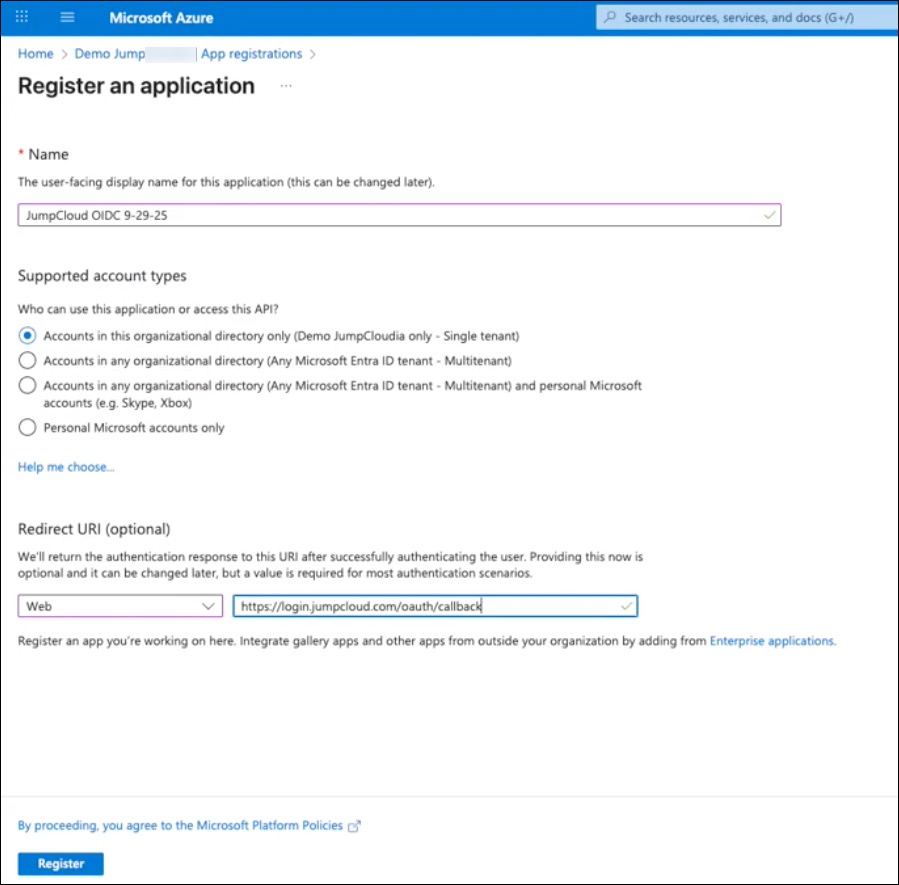Select the Multitenant account type option
This screenshot has height=885, width=899.
point(27,361)
